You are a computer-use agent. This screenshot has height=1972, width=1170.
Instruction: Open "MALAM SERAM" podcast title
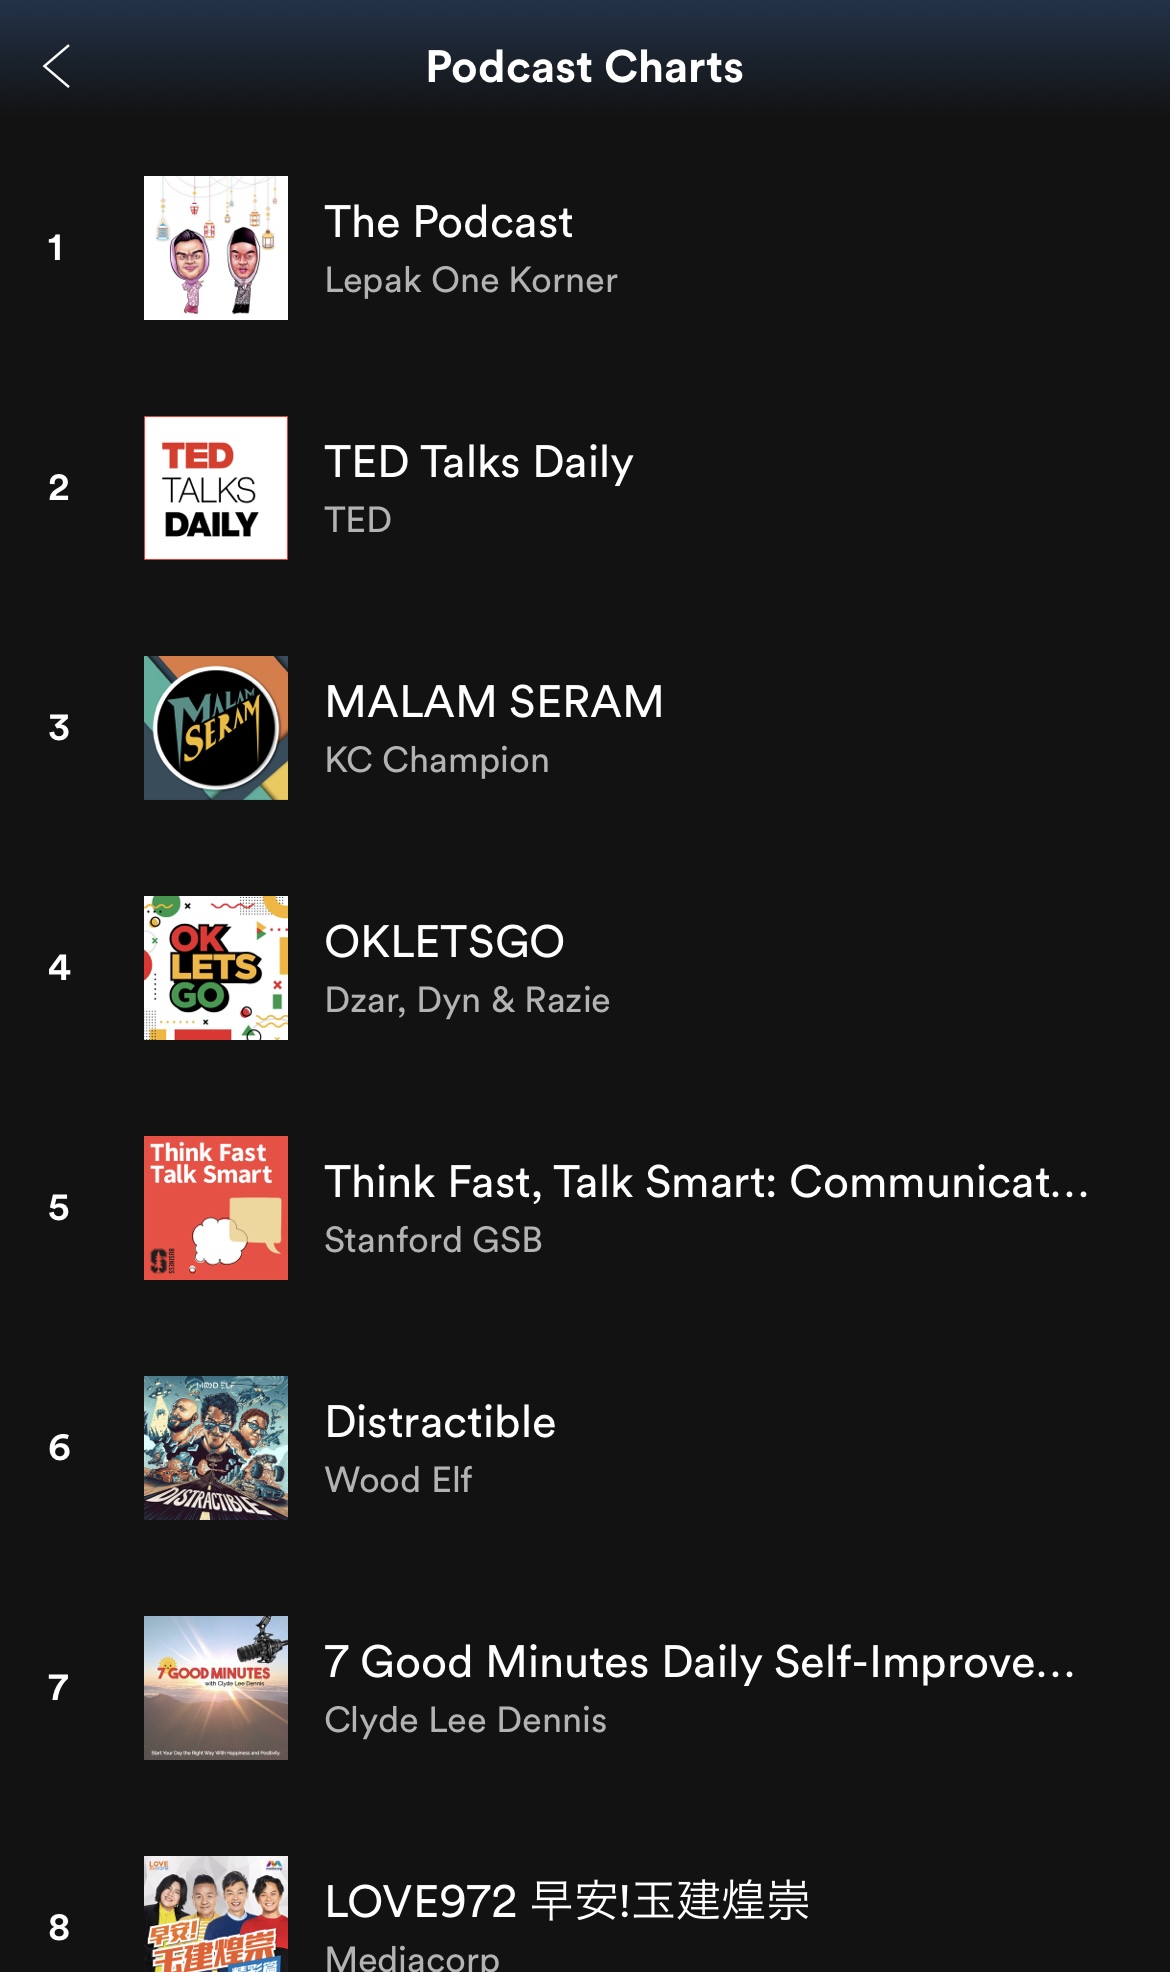494,702
